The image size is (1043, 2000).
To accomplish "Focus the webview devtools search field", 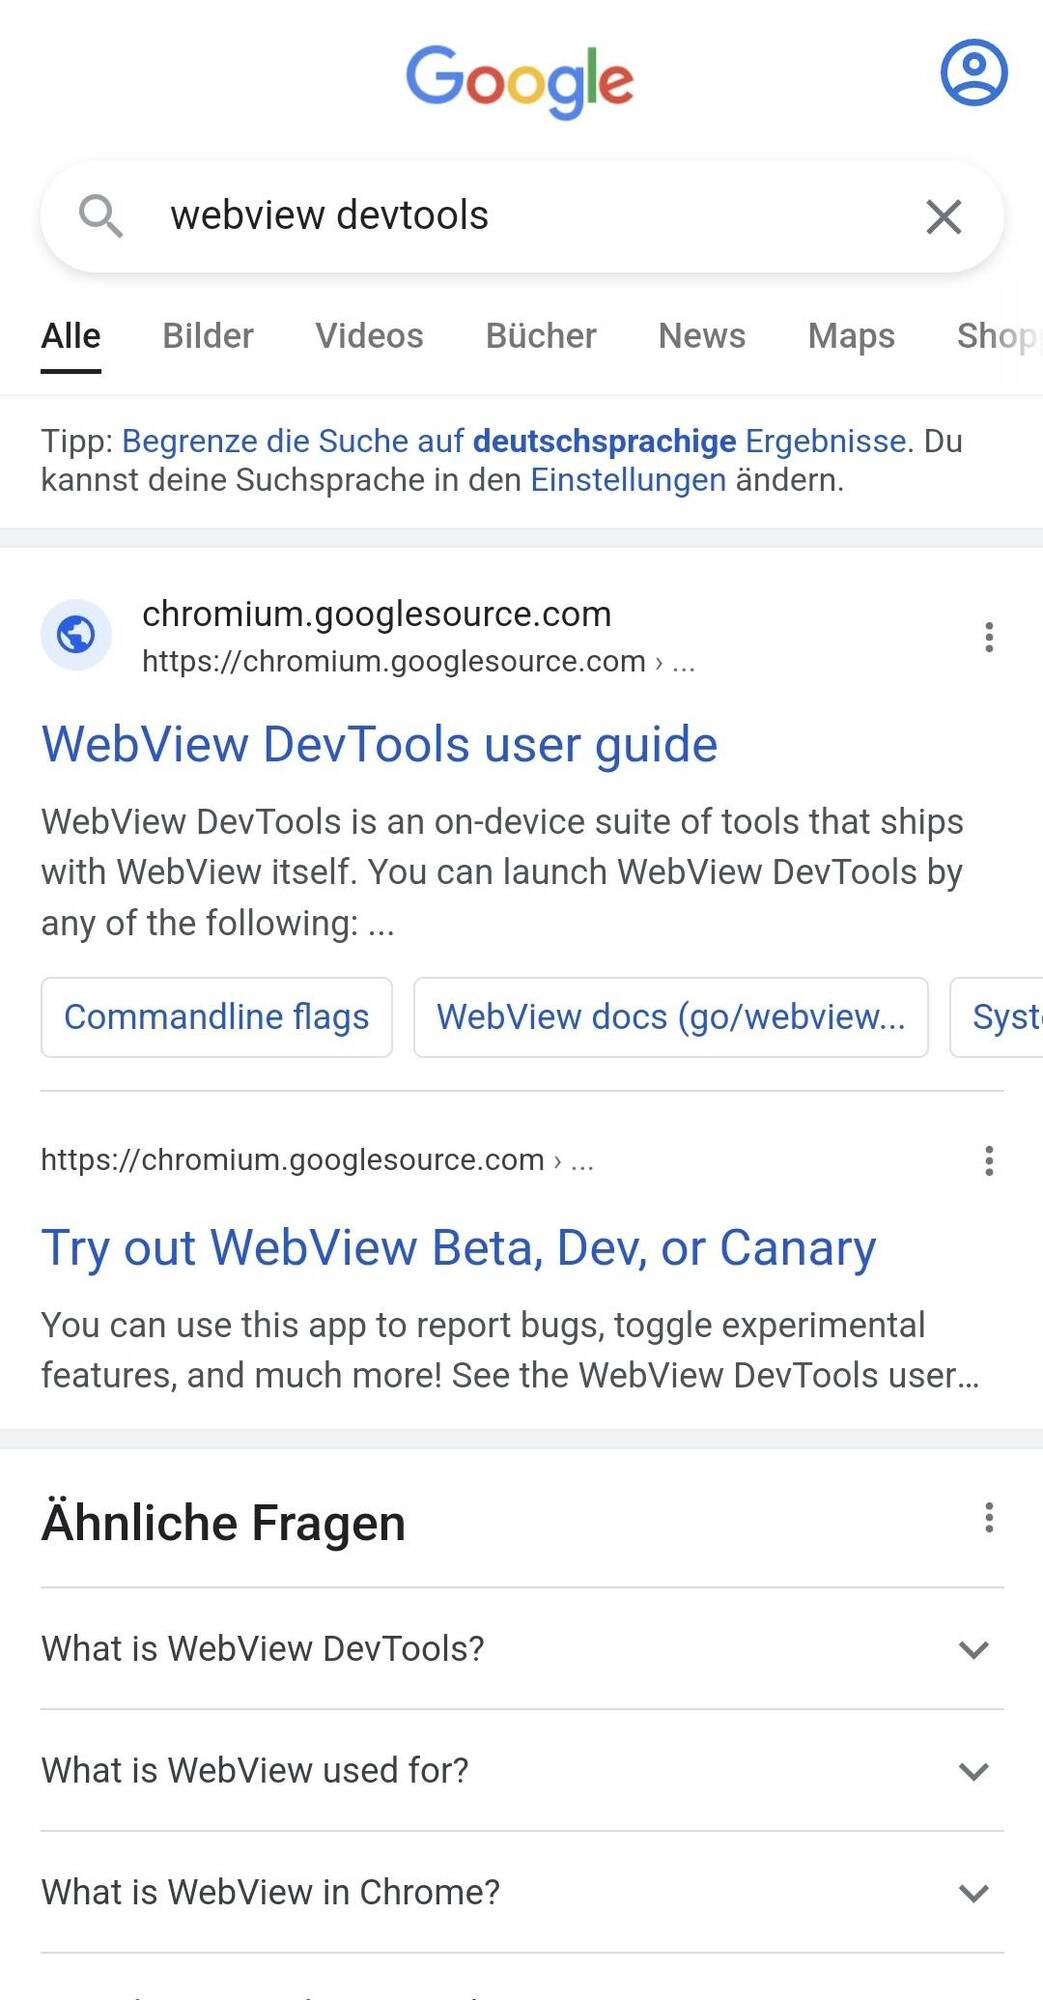I will point(520,216).
